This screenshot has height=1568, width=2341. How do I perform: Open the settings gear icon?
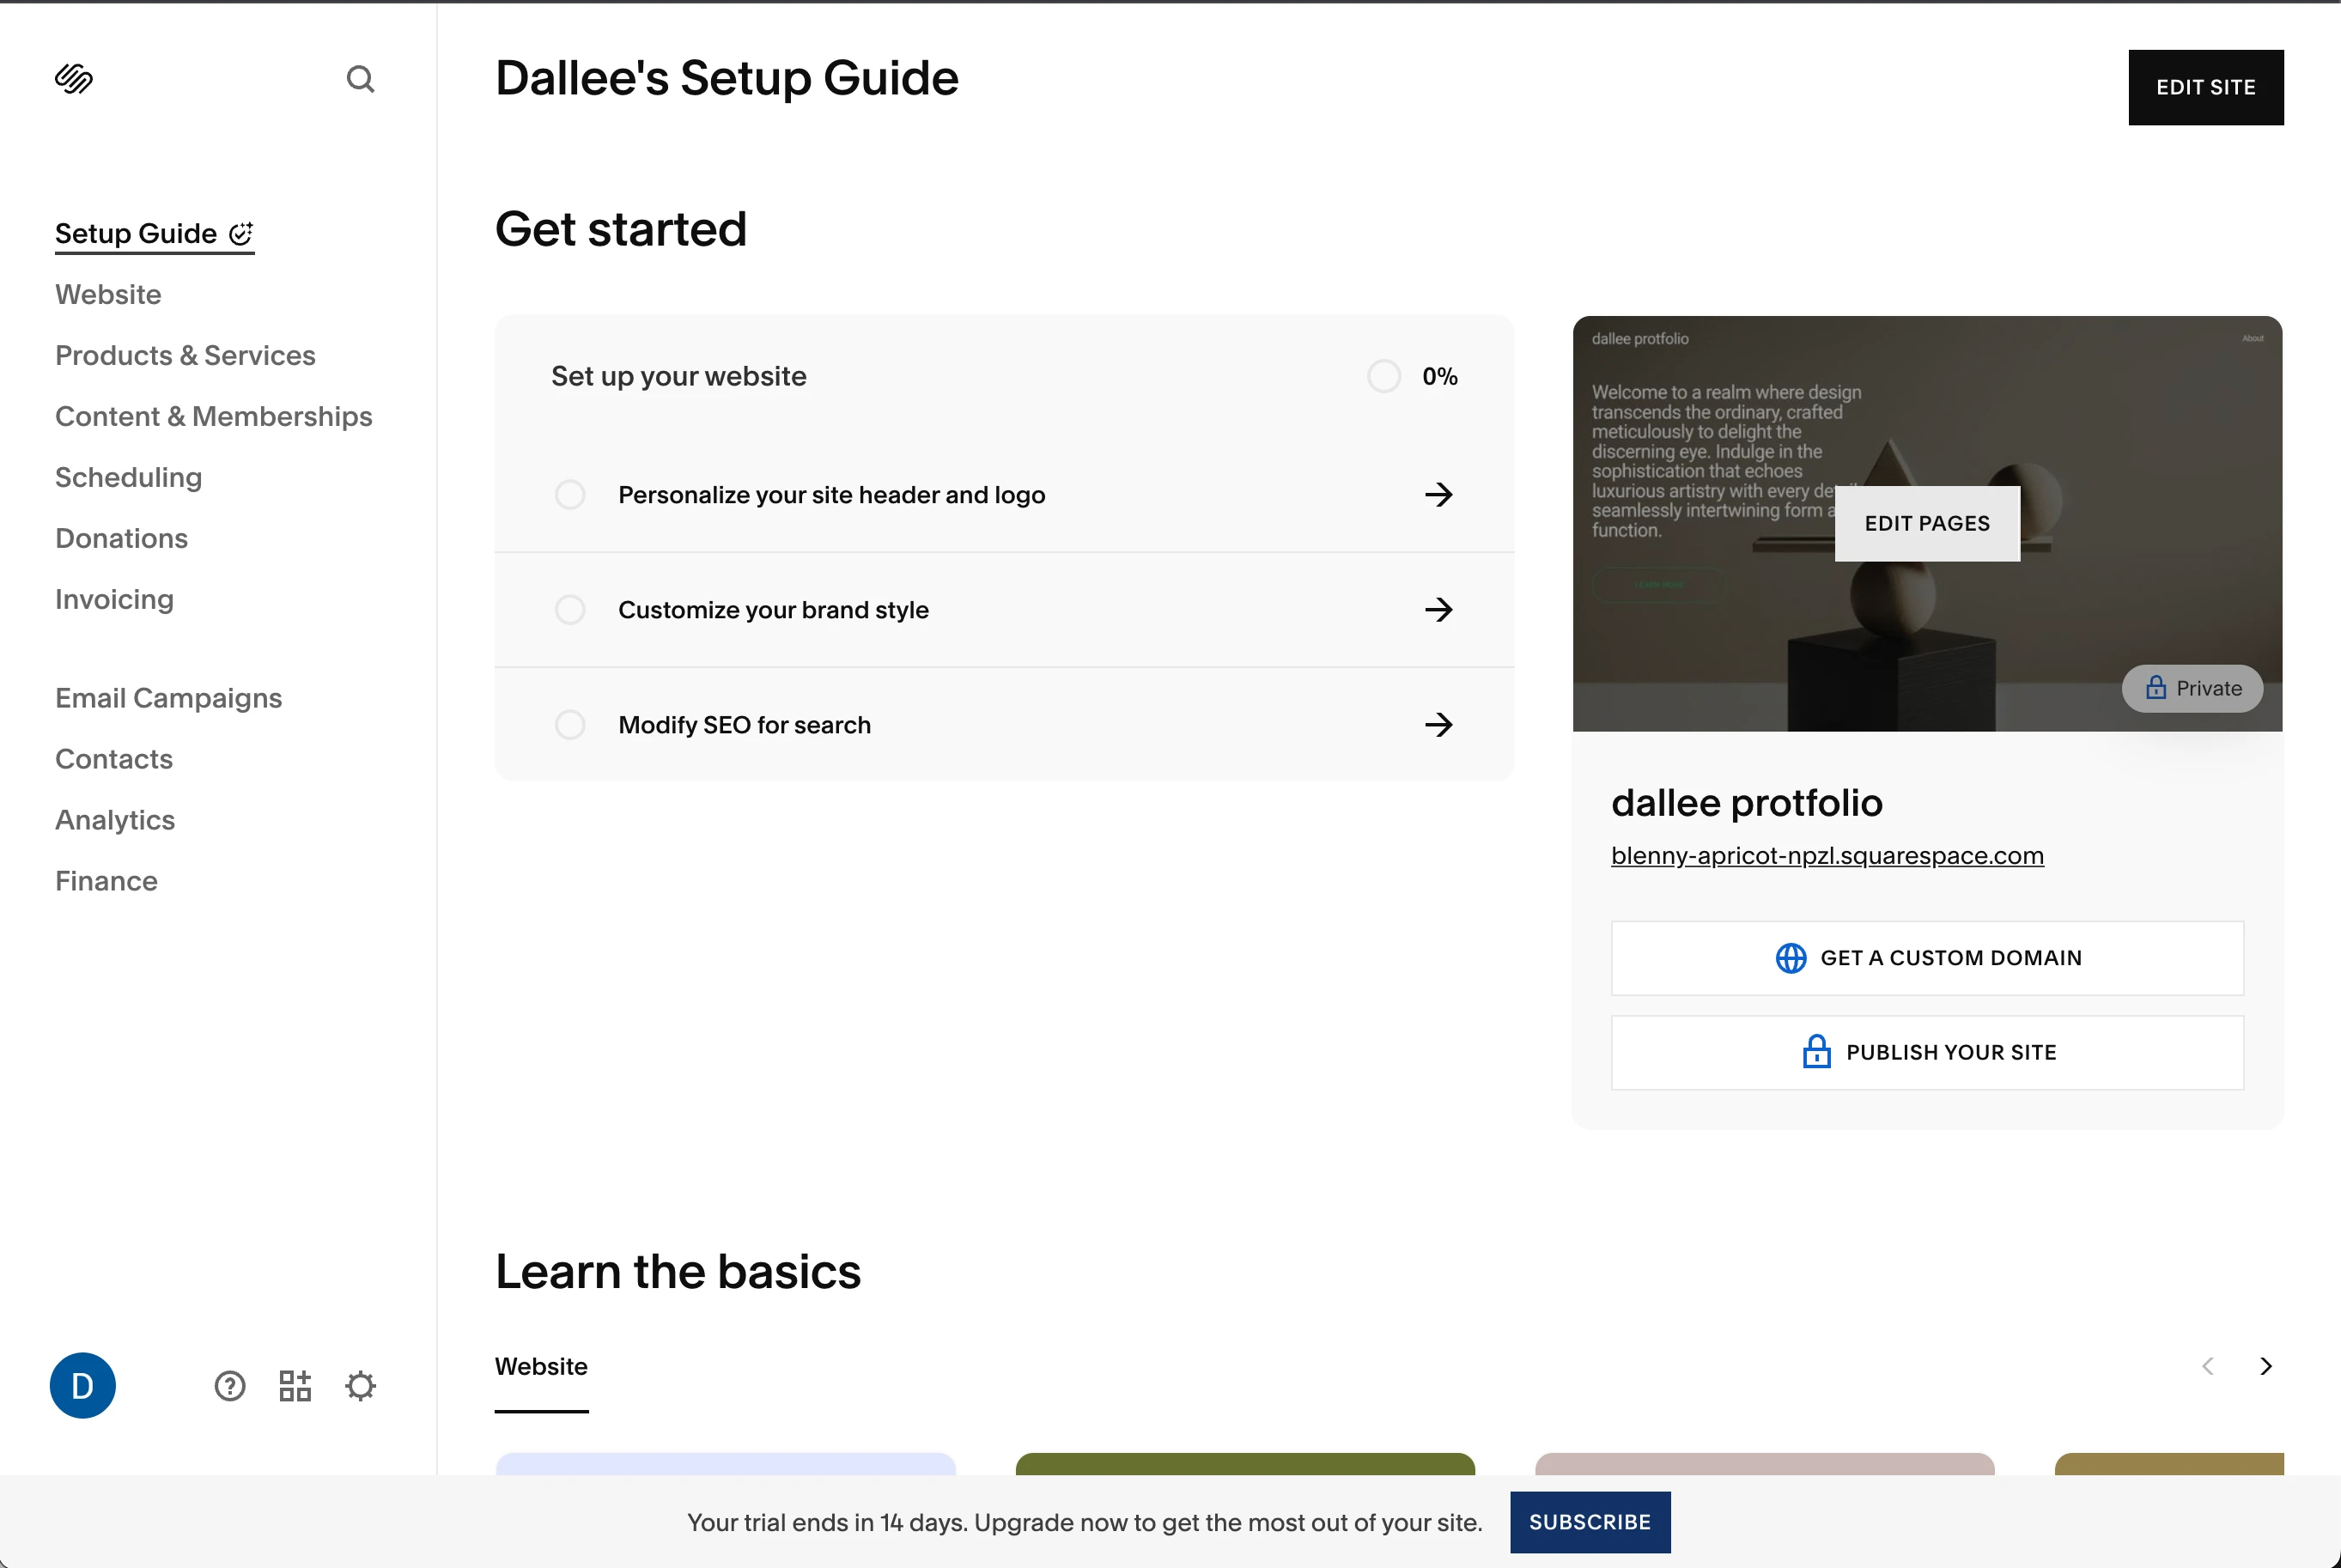coord(360,1386)
